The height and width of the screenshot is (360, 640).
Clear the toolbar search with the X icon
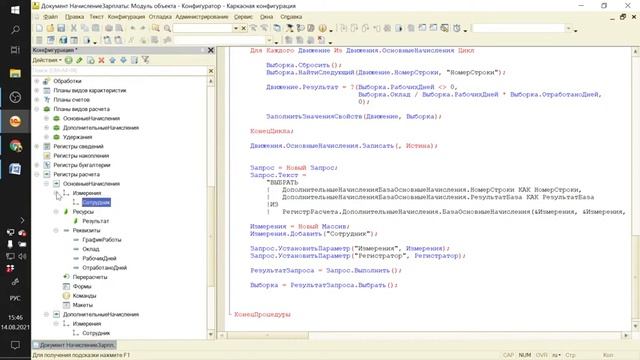(x=244, y=28)
